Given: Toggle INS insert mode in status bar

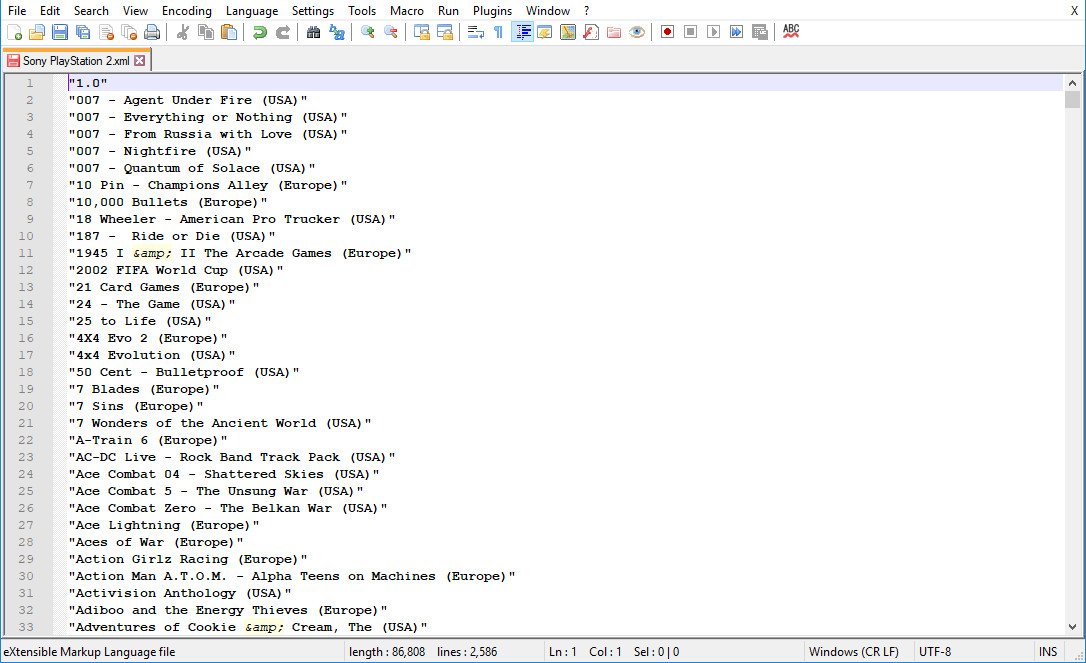Looking at the screenshot, I should [x=1048, y=652].
